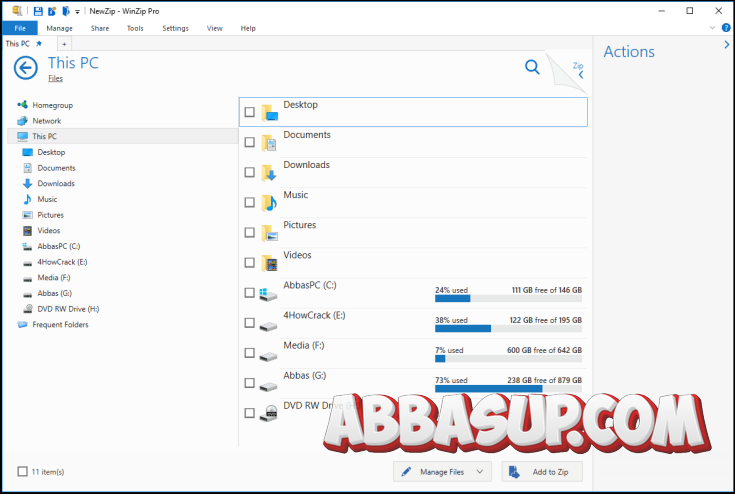Image resolution: width=735 pixels, height=494 pixels.
Task: Click the 4HowCrack (E:) drive icon in list
Action: tap(268, 326)
